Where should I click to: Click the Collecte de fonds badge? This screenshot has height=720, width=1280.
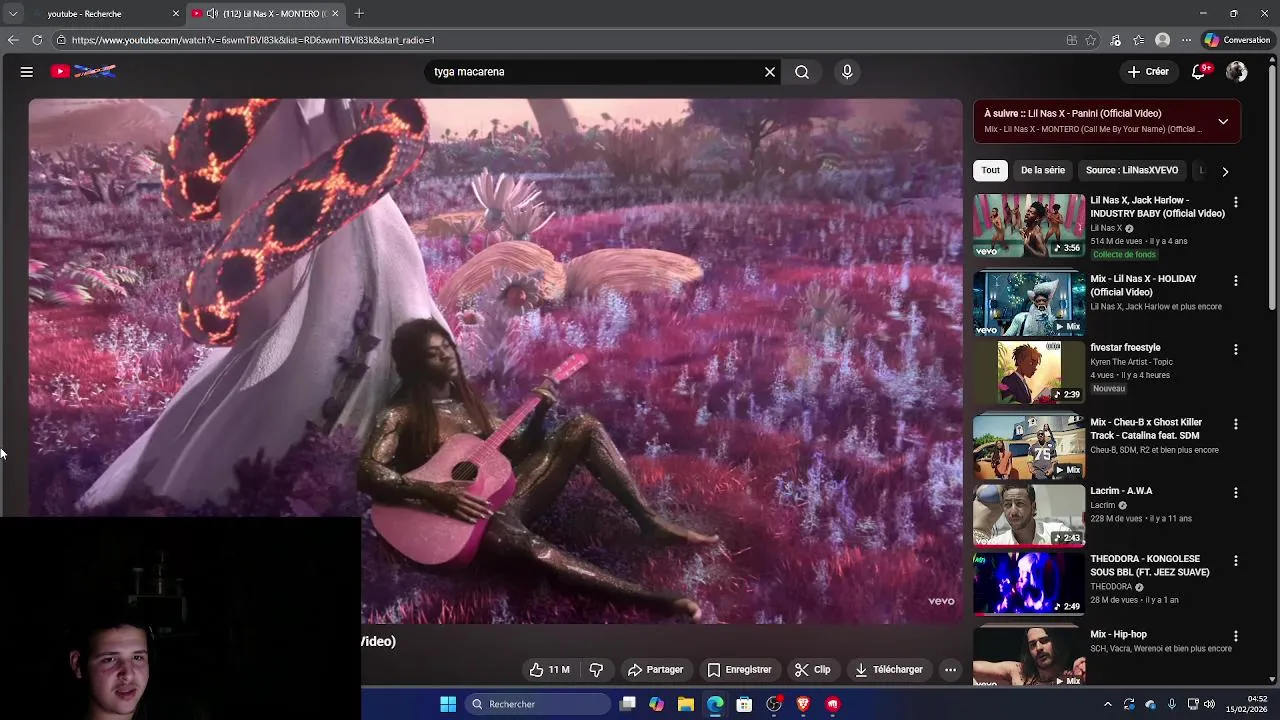click(1124, 255)
